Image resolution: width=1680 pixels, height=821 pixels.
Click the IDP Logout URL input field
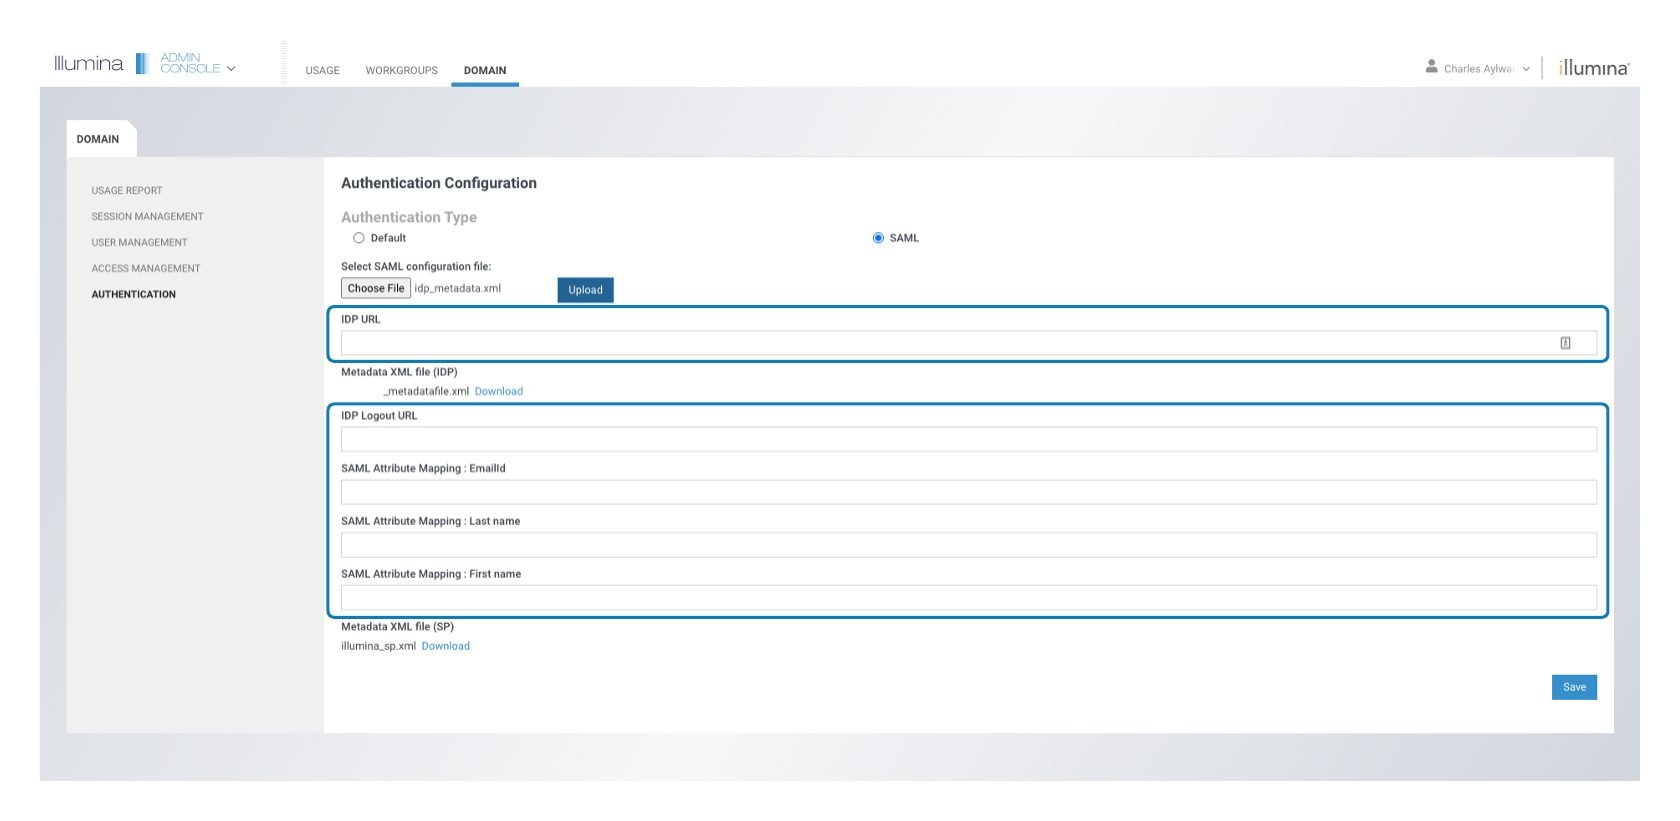tap(968, 439)
